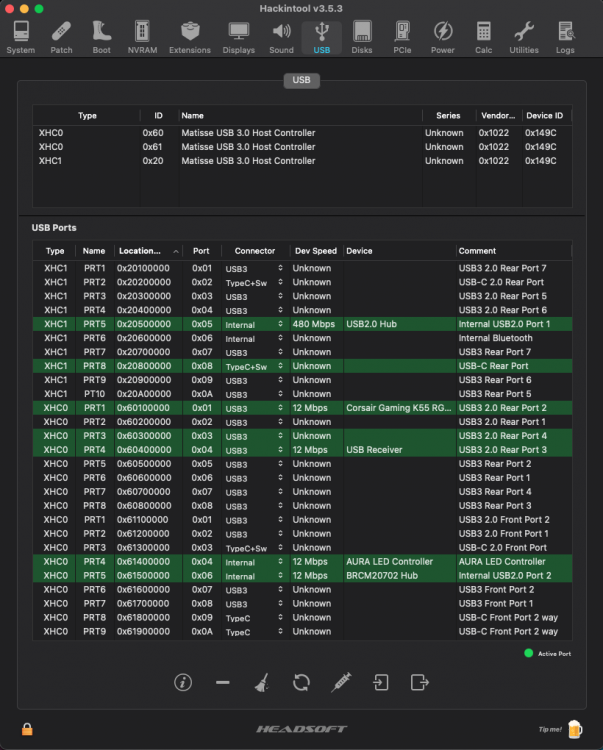Click the Tip me beer icon

575,729
